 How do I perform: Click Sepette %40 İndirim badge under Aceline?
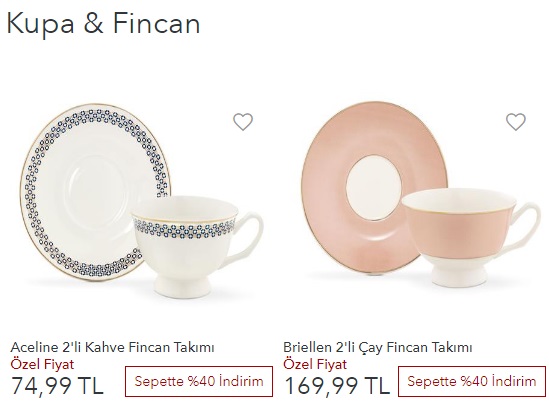pos(199,381)
